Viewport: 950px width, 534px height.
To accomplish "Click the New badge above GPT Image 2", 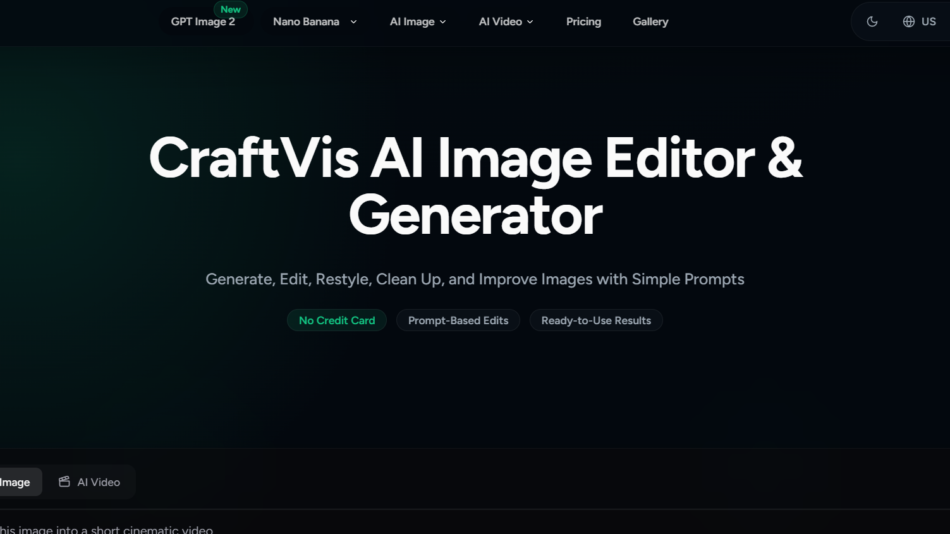I will (230, 9).
